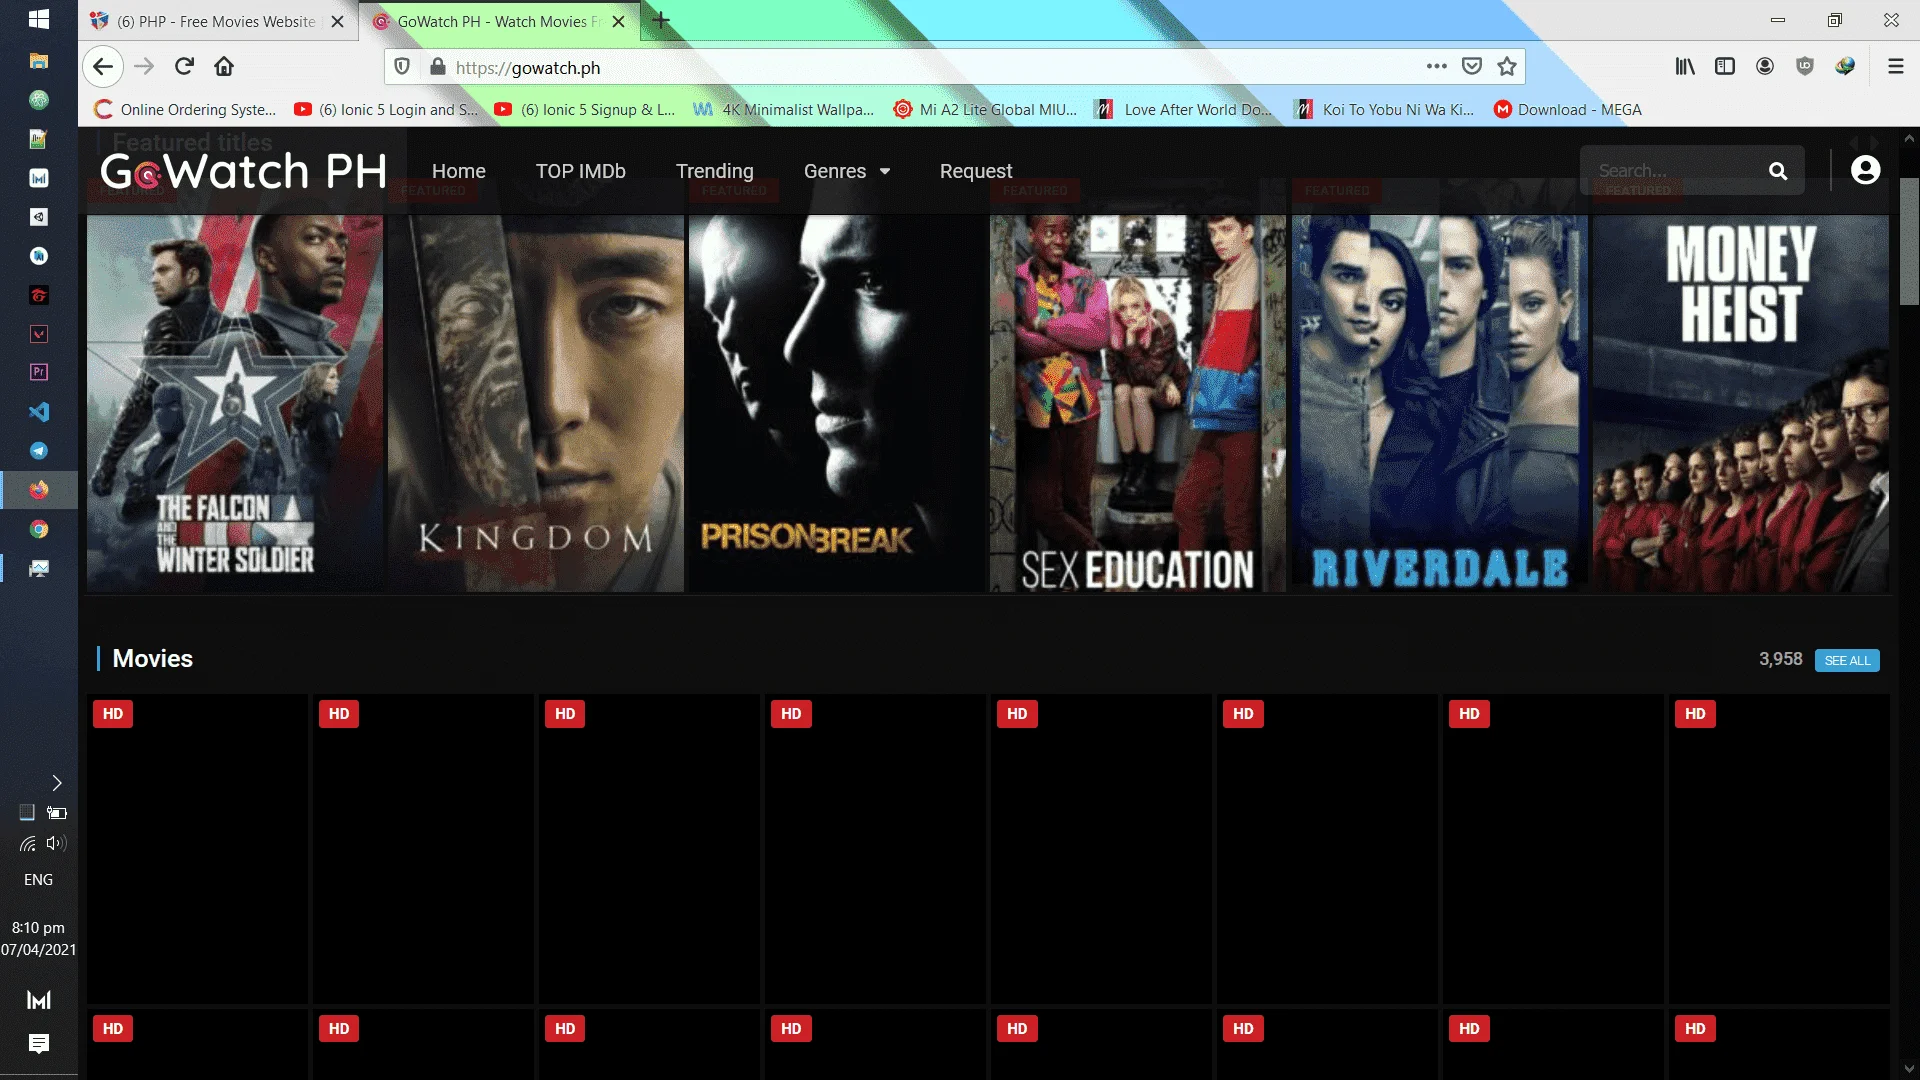1920x1080 pixels.
Task: Open the Request page
Action: coord(976,171)
